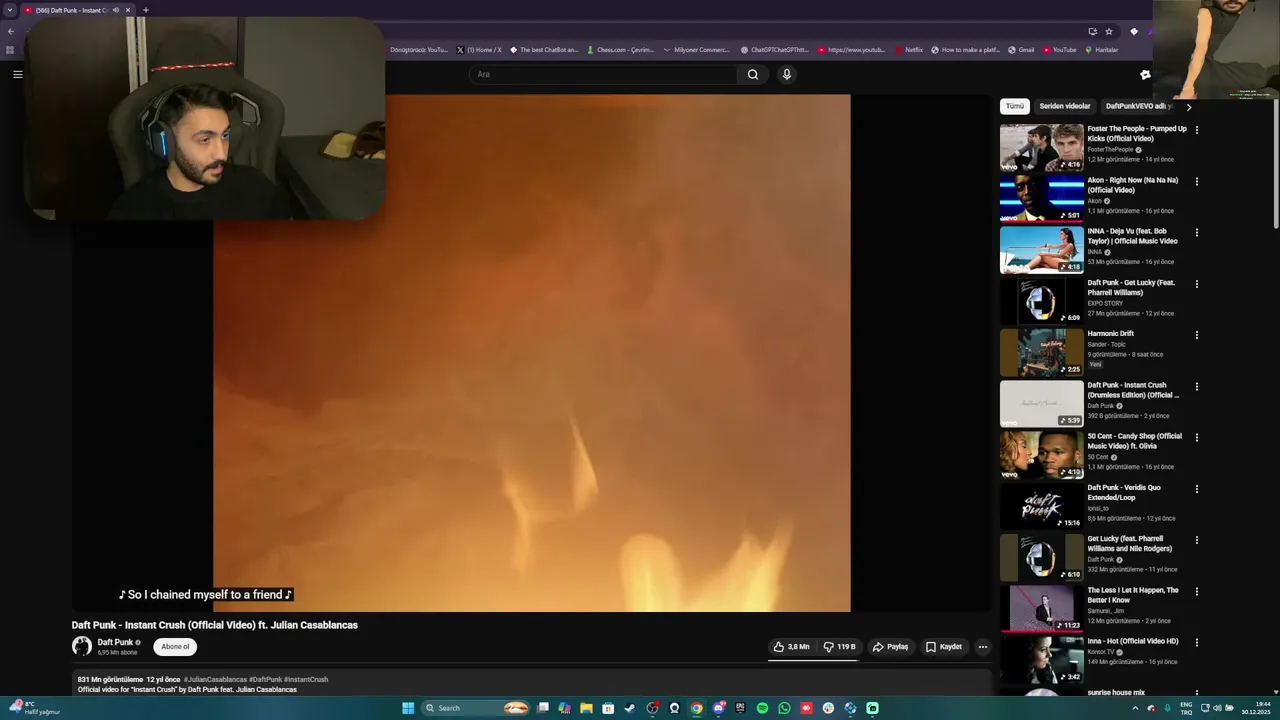The image size is (1280, 720).
Task: Open 'Harmonic Drift' video title
Action: 1111,334
